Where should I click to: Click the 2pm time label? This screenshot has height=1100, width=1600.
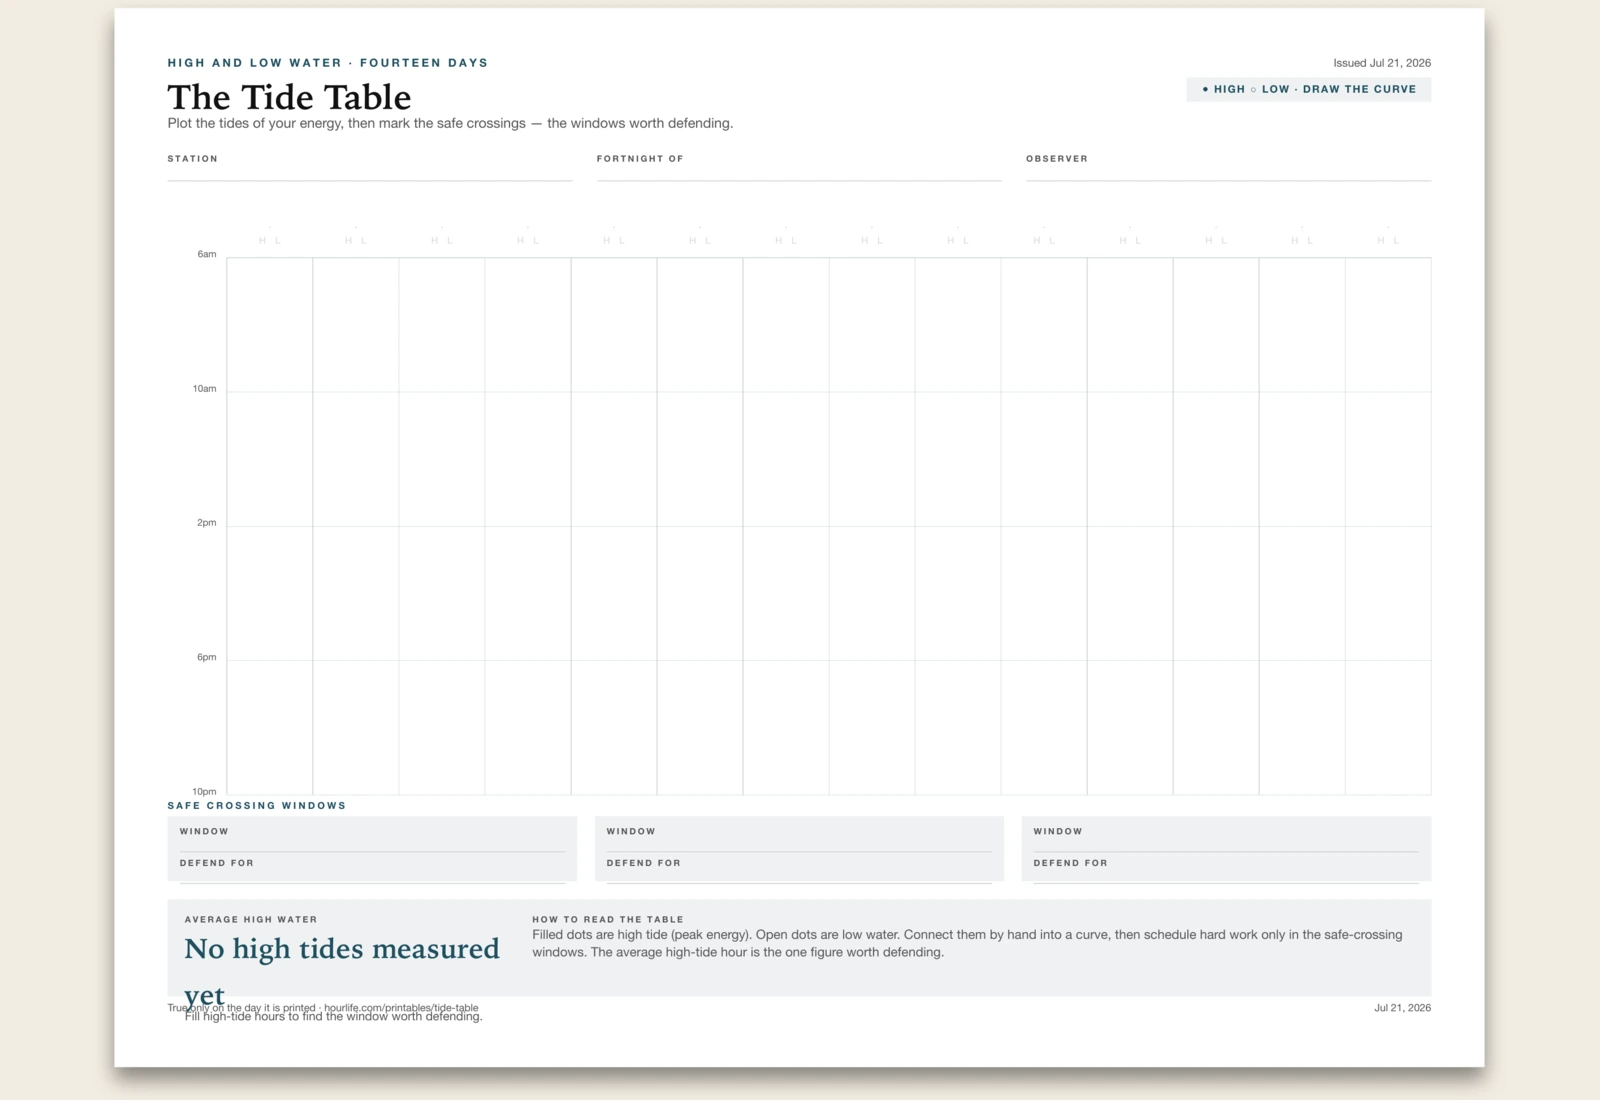pyautogui.click(x=207, y=522)
